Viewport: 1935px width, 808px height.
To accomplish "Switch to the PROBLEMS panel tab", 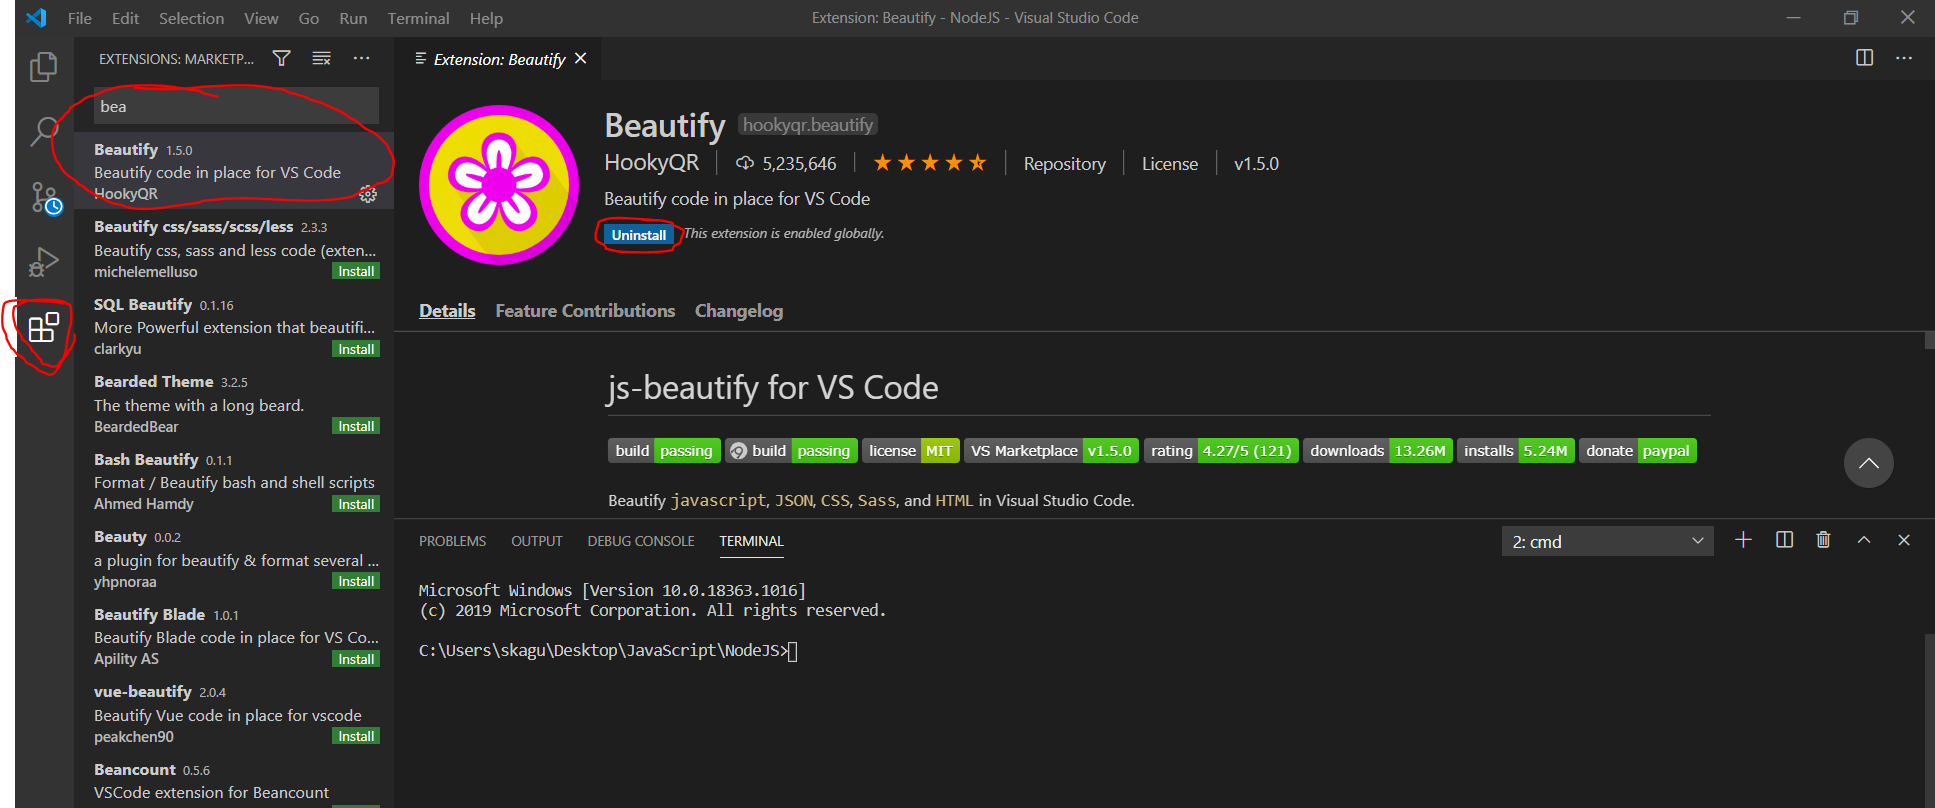I will click(x=452, y=541).
